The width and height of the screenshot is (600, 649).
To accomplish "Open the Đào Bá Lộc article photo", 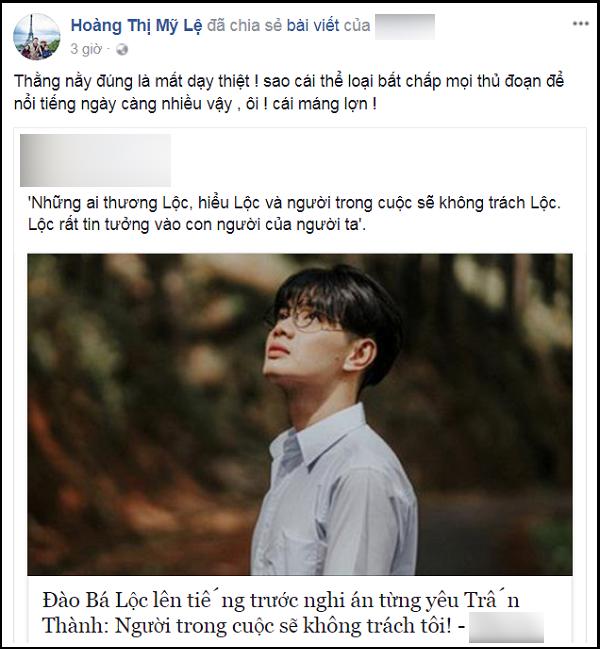I will point(300,414).
